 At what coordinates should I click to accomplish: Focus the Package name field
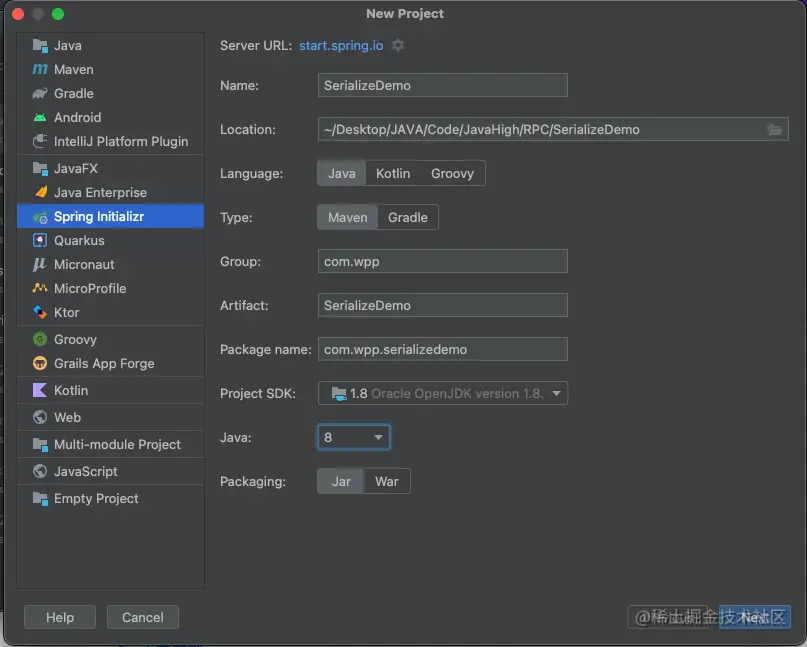click(x=443, y=349)
